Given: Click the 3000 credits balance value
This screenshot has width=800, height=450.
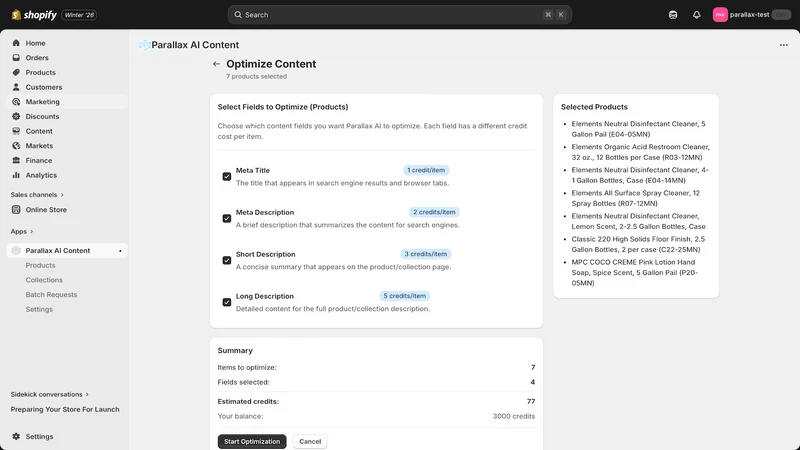Looking at the screenshot, I should point(514,416).
